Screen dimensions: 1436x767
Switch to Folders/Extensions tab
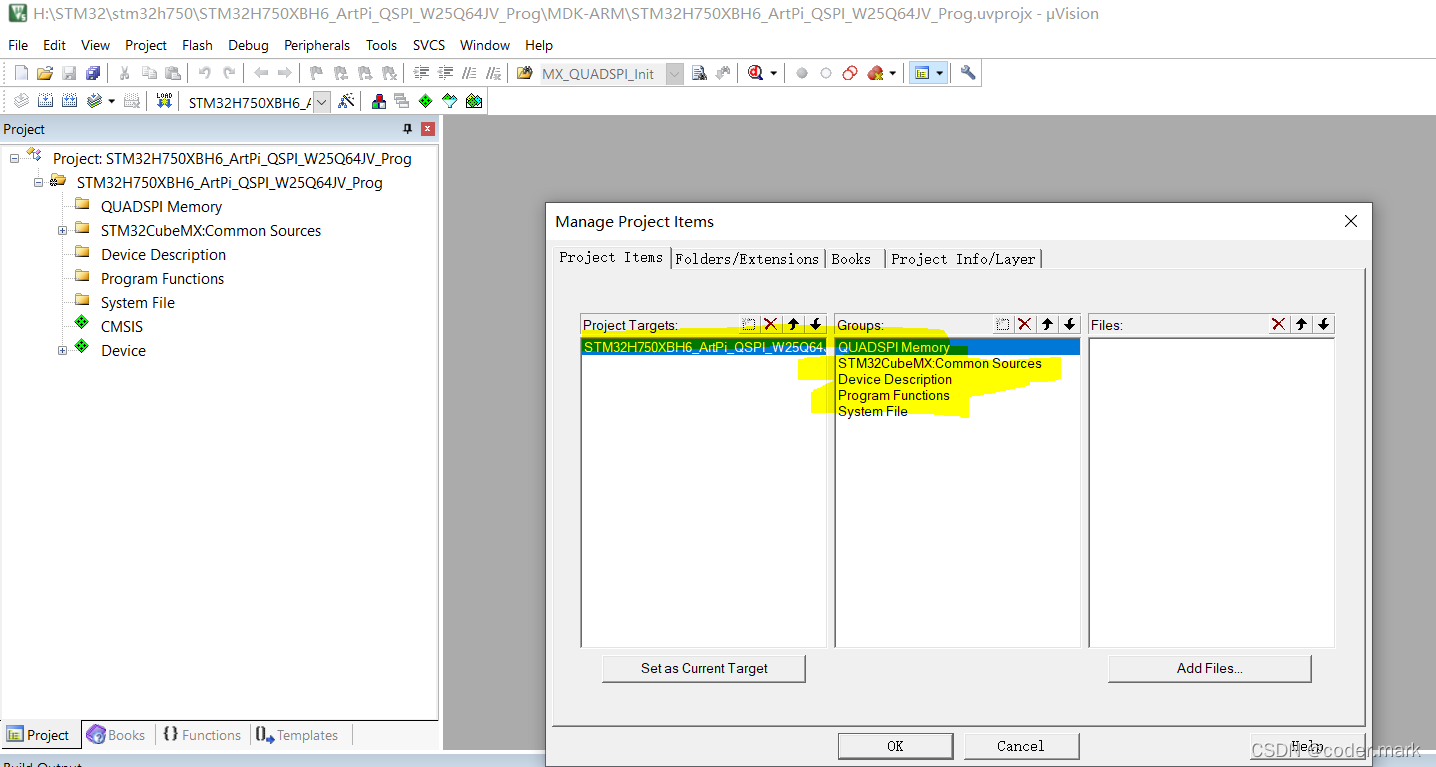click(x=747, y=258)
